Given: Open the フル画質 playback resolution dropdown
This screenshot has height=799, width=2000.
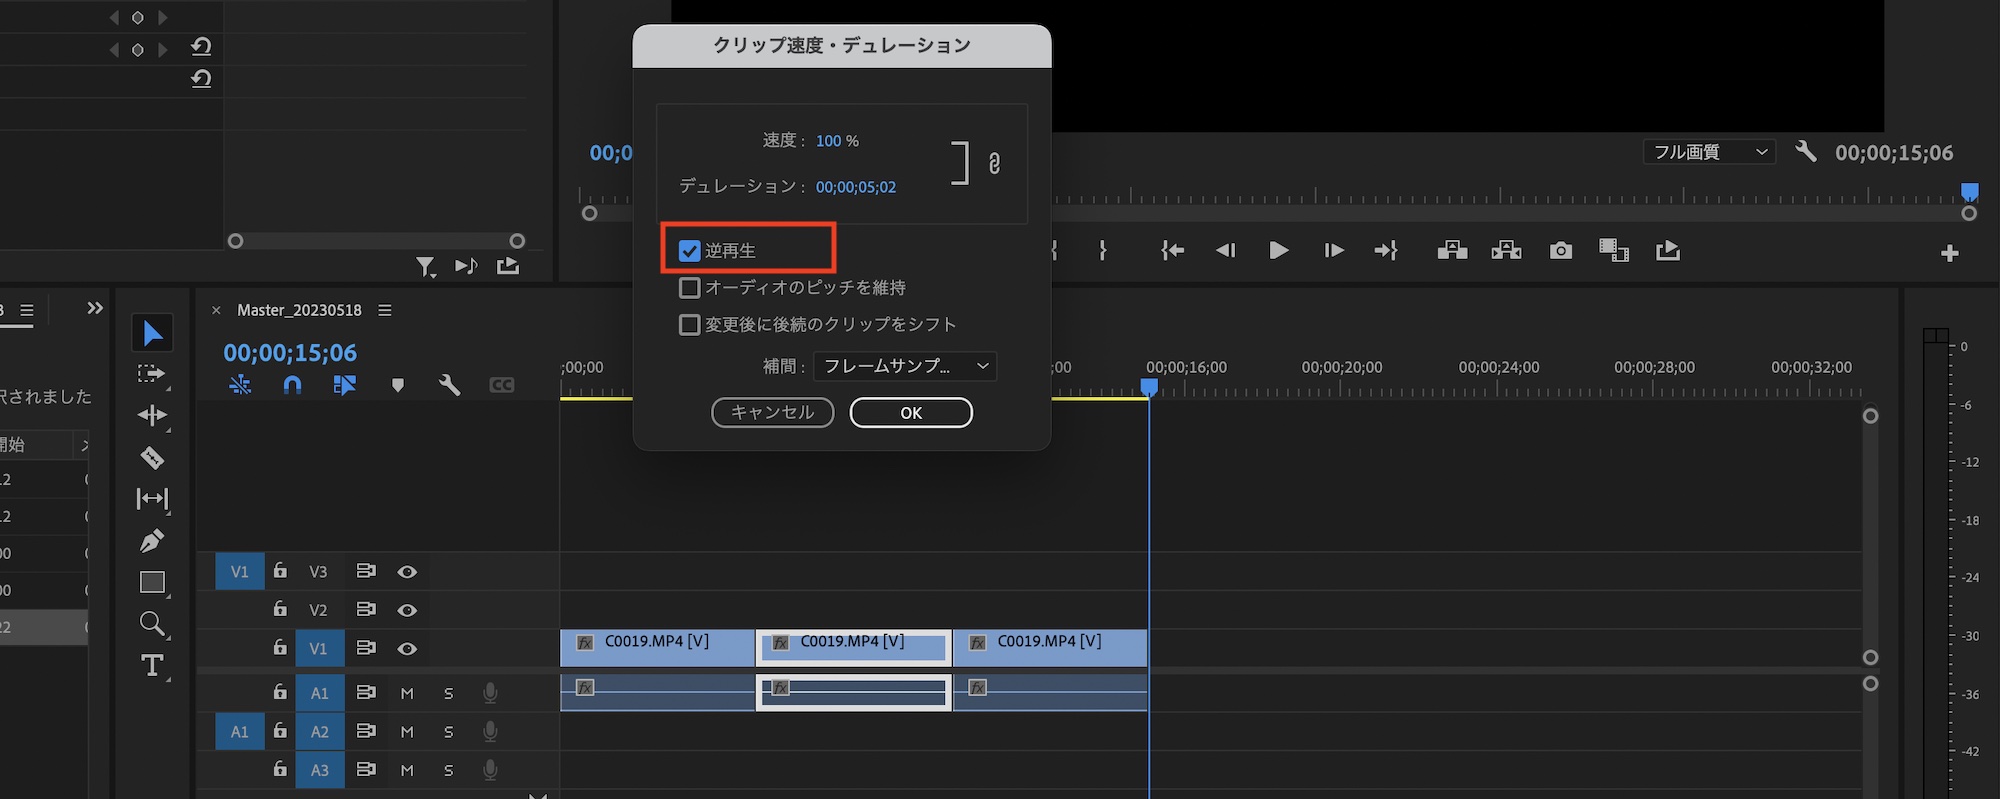Looking at the screenshot, I should click(1709, 152).
